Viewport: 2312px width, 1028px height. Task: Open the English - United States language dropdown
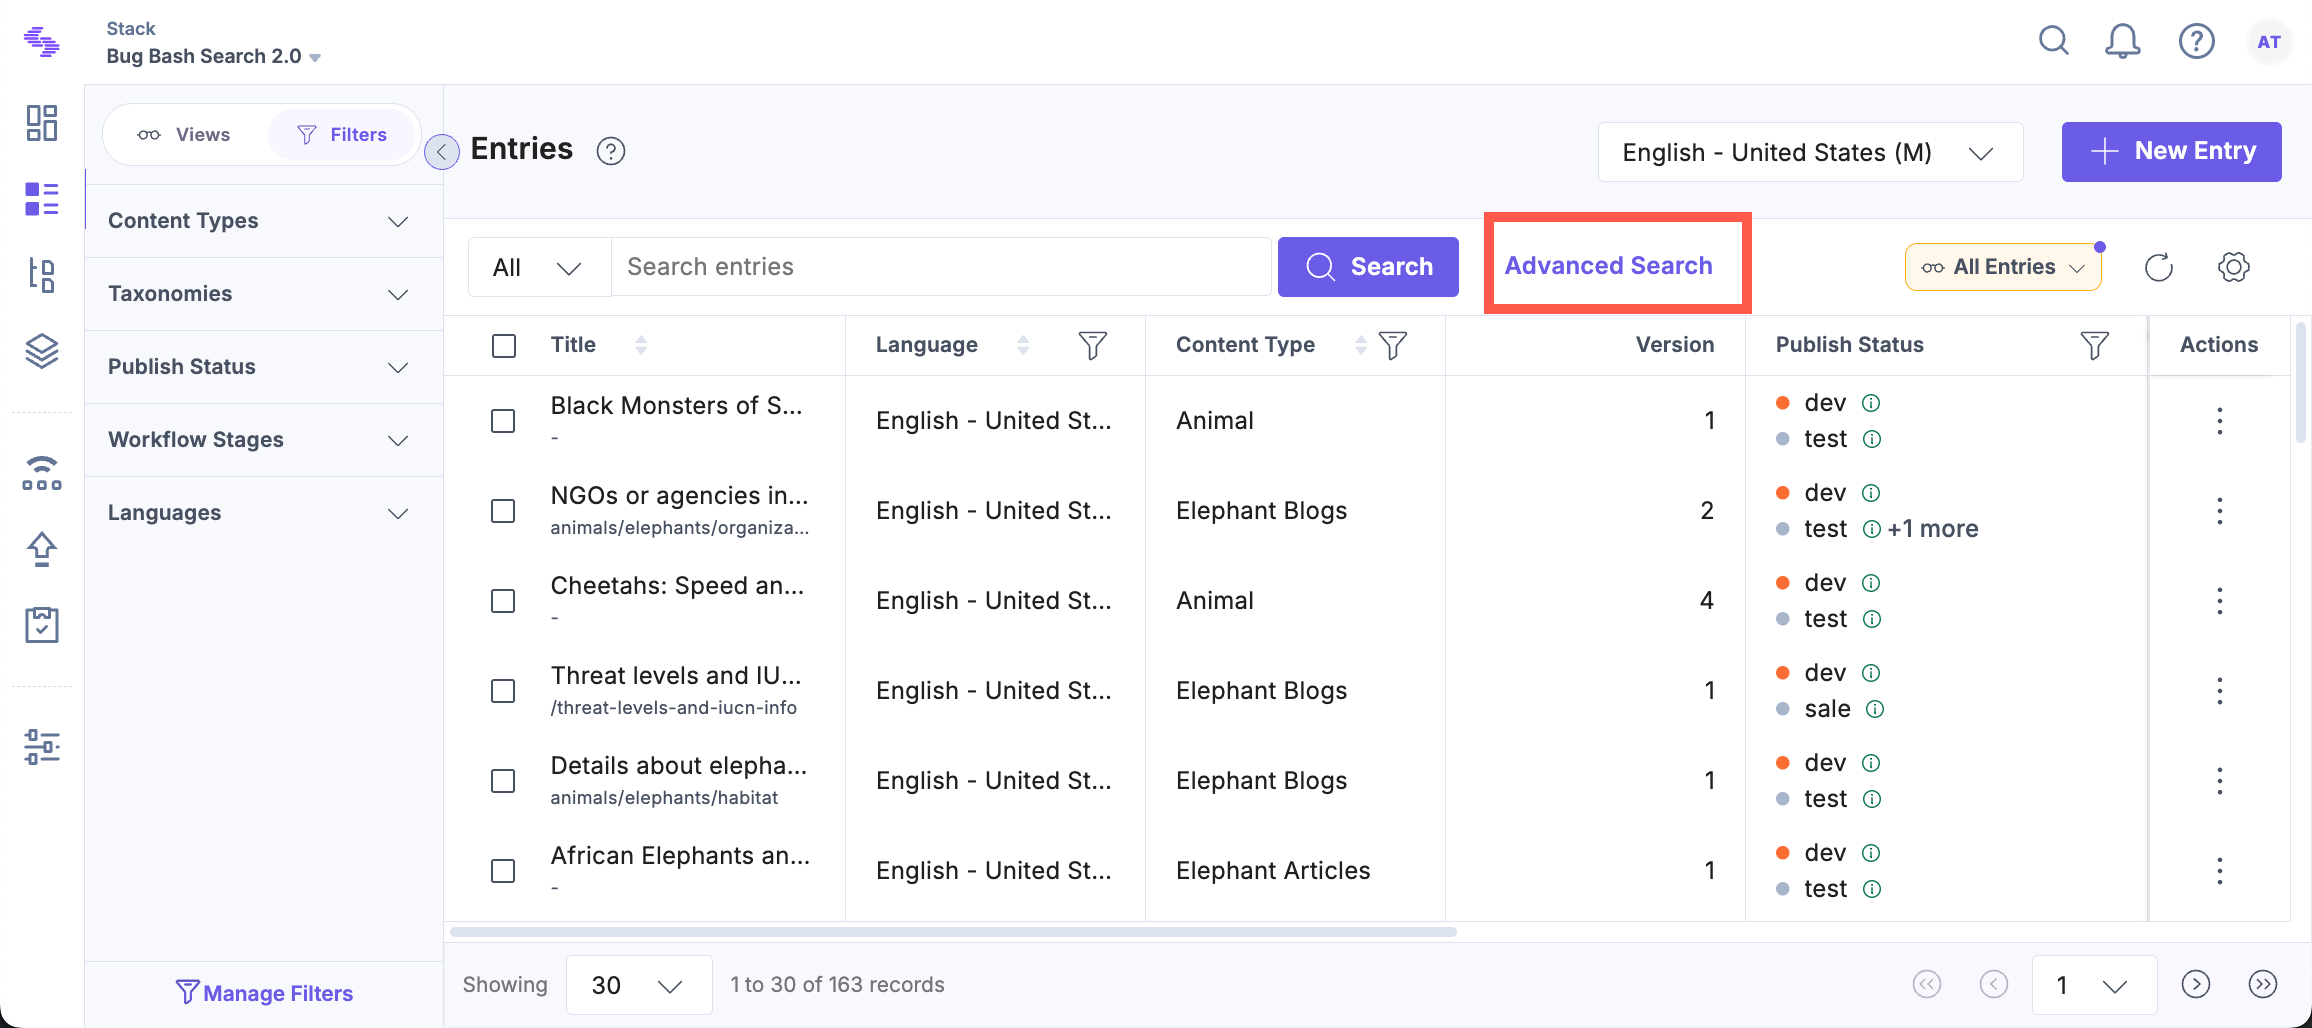[x=1809, y=153]
